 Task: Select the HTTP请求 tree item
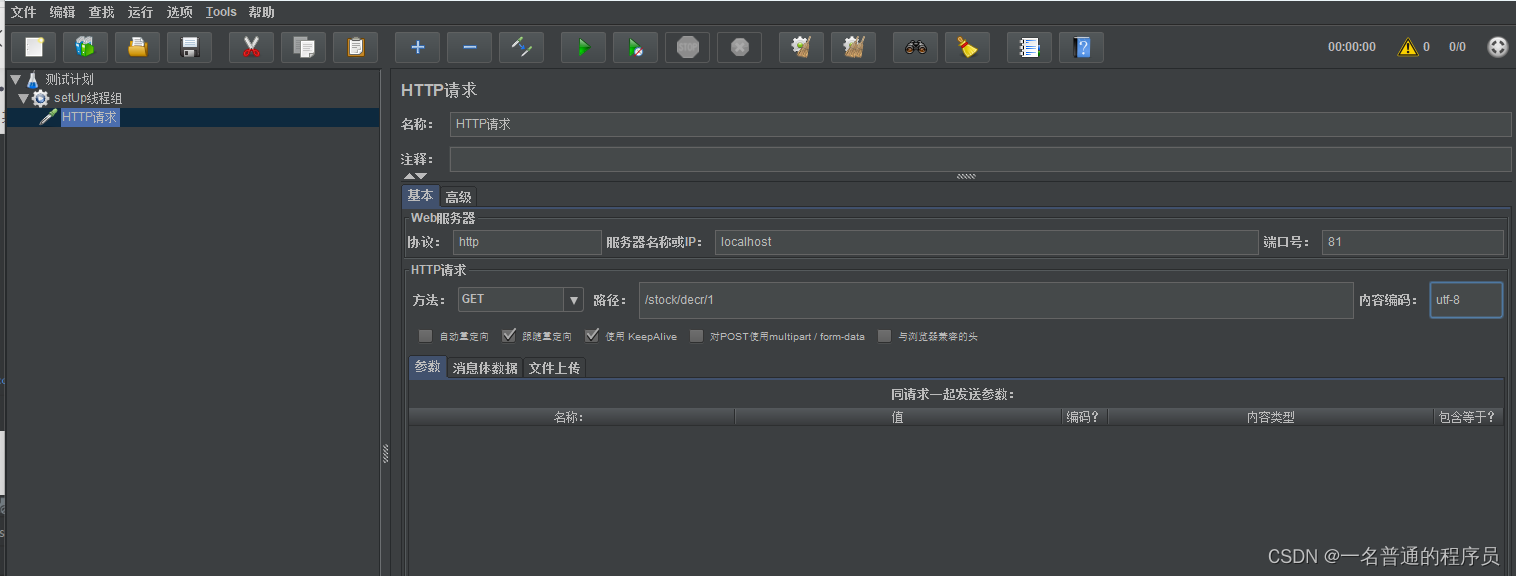tap(90, 117)
